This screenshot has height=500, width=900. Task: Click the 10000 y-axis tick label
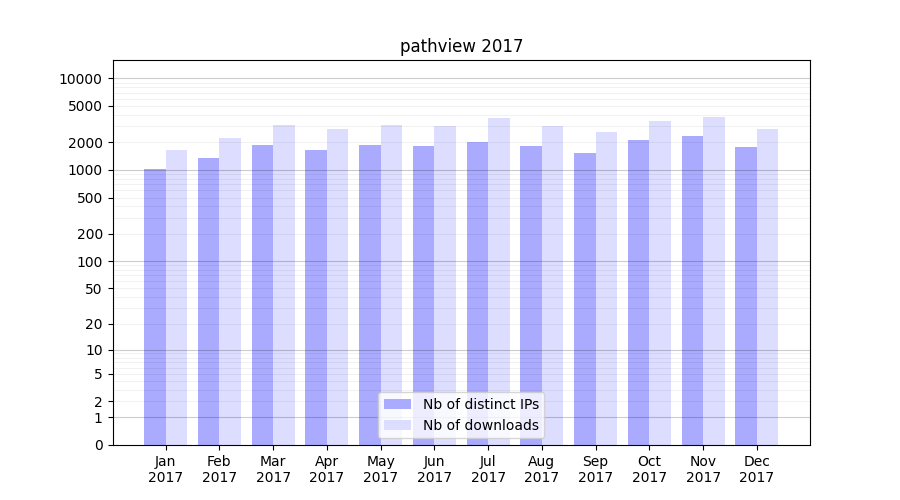[x=81, y=79]
